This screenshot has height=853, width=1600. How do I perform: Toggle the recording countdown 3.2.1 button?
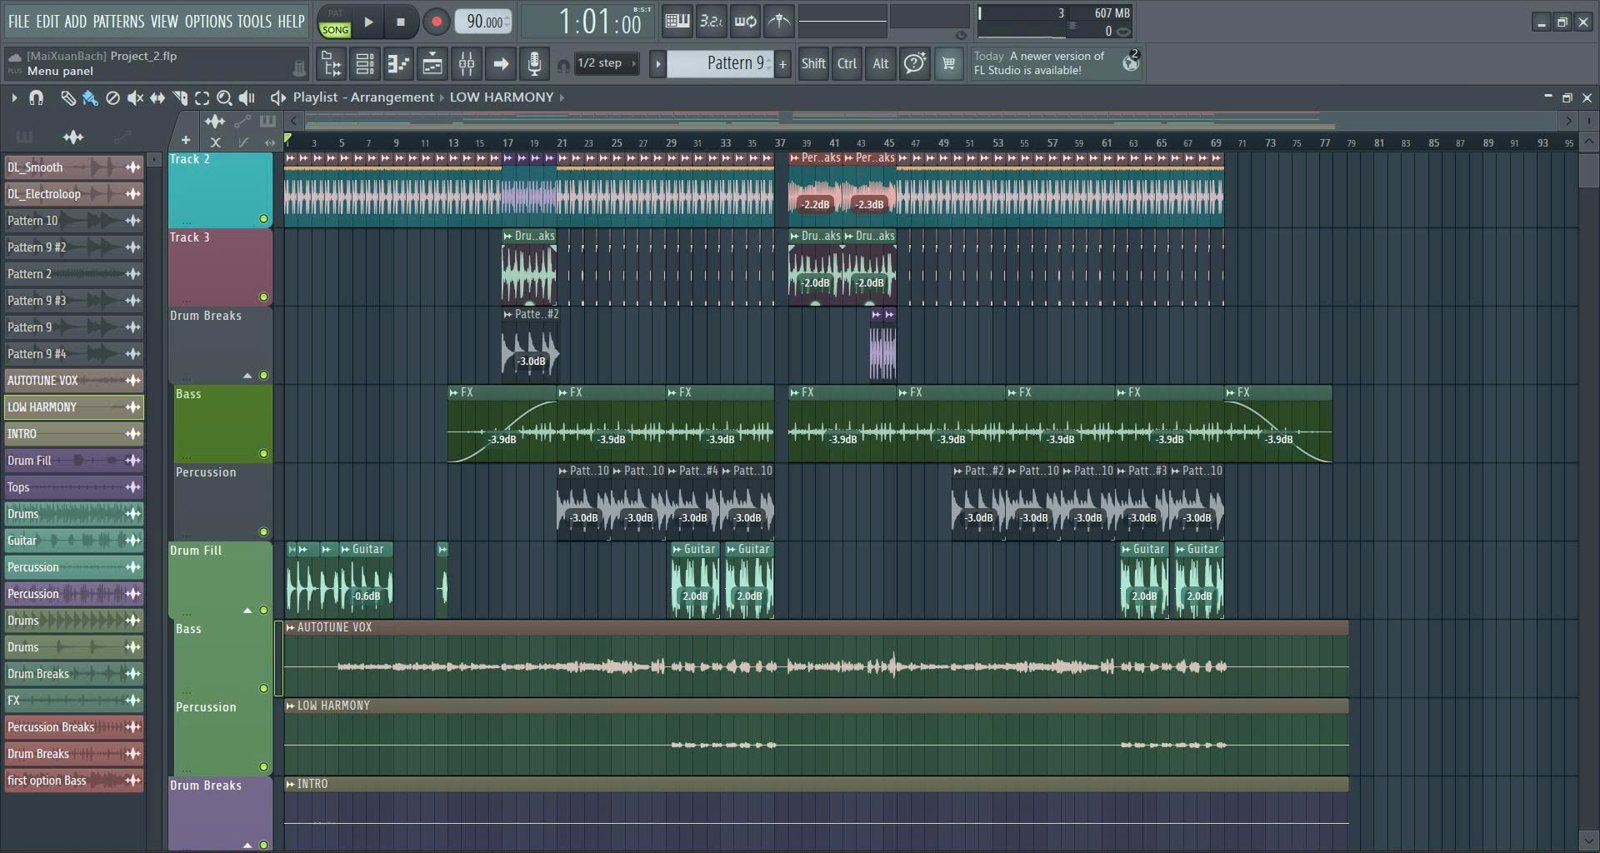(x=711, y=21)
